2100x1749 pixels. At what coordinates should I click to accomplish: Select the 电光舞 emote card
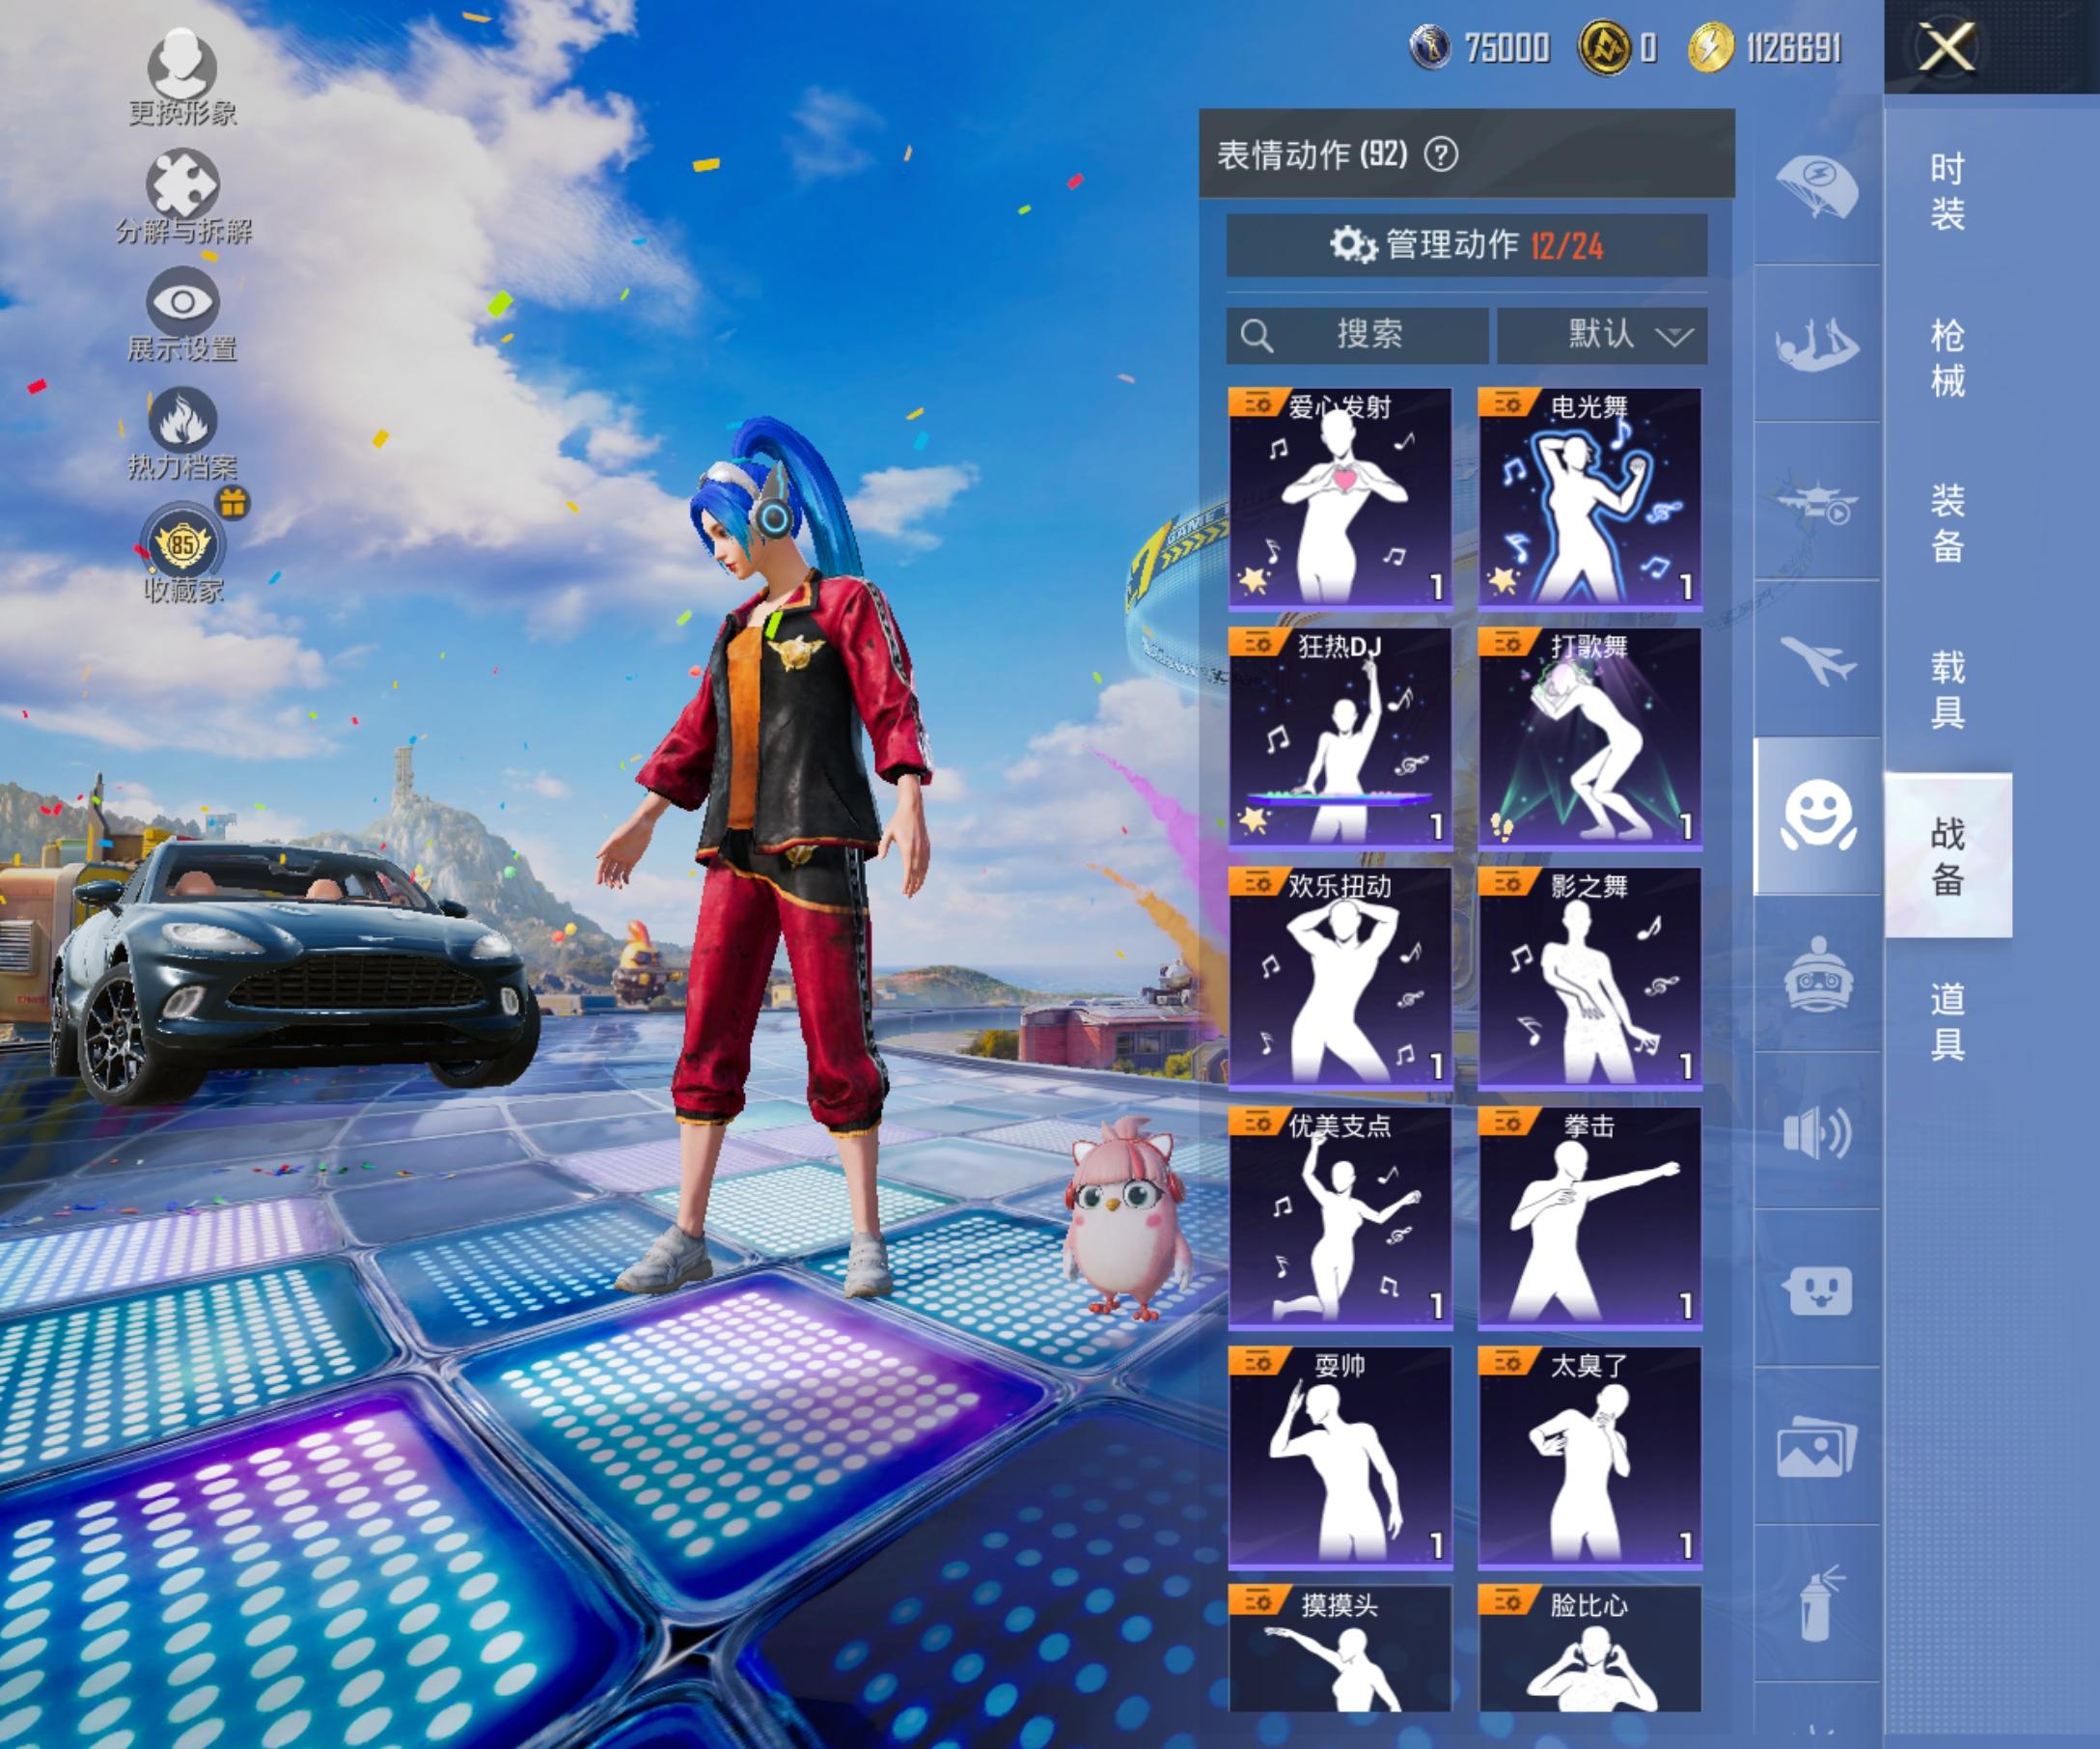[1590, 498]
